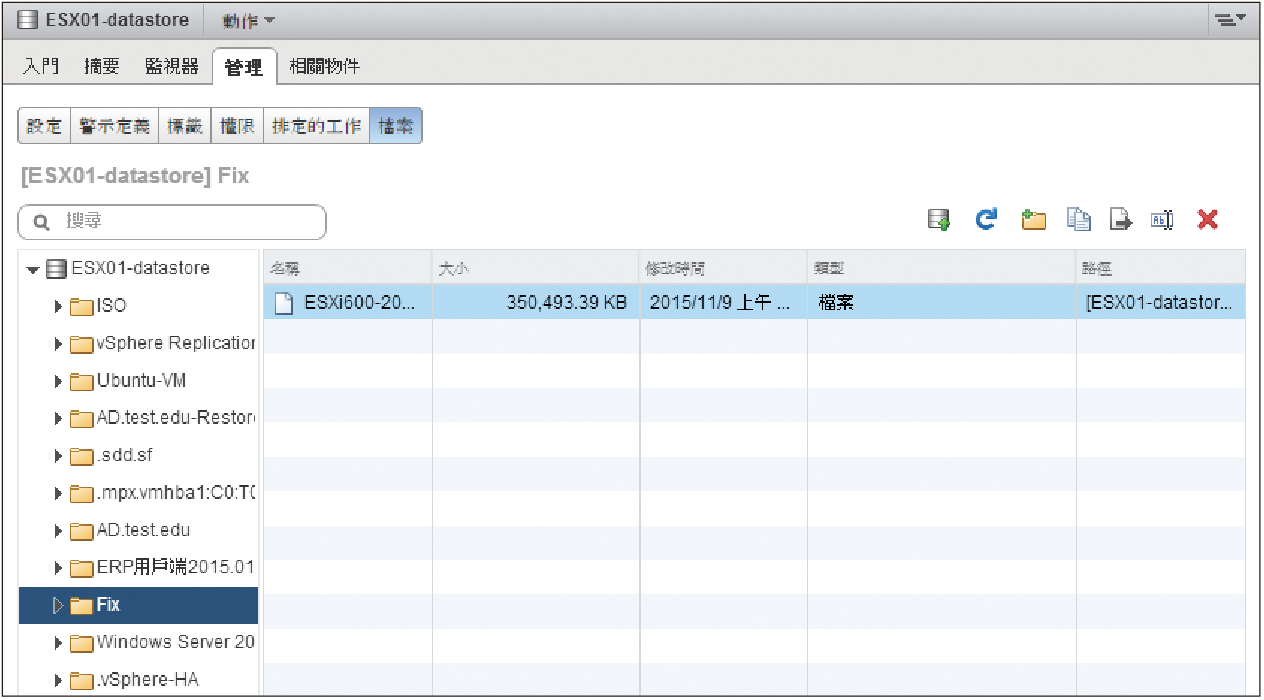Expand the ISO folder in the tree
The width and height of the screenshot is (1264, 700).
(x=59, y=306)
